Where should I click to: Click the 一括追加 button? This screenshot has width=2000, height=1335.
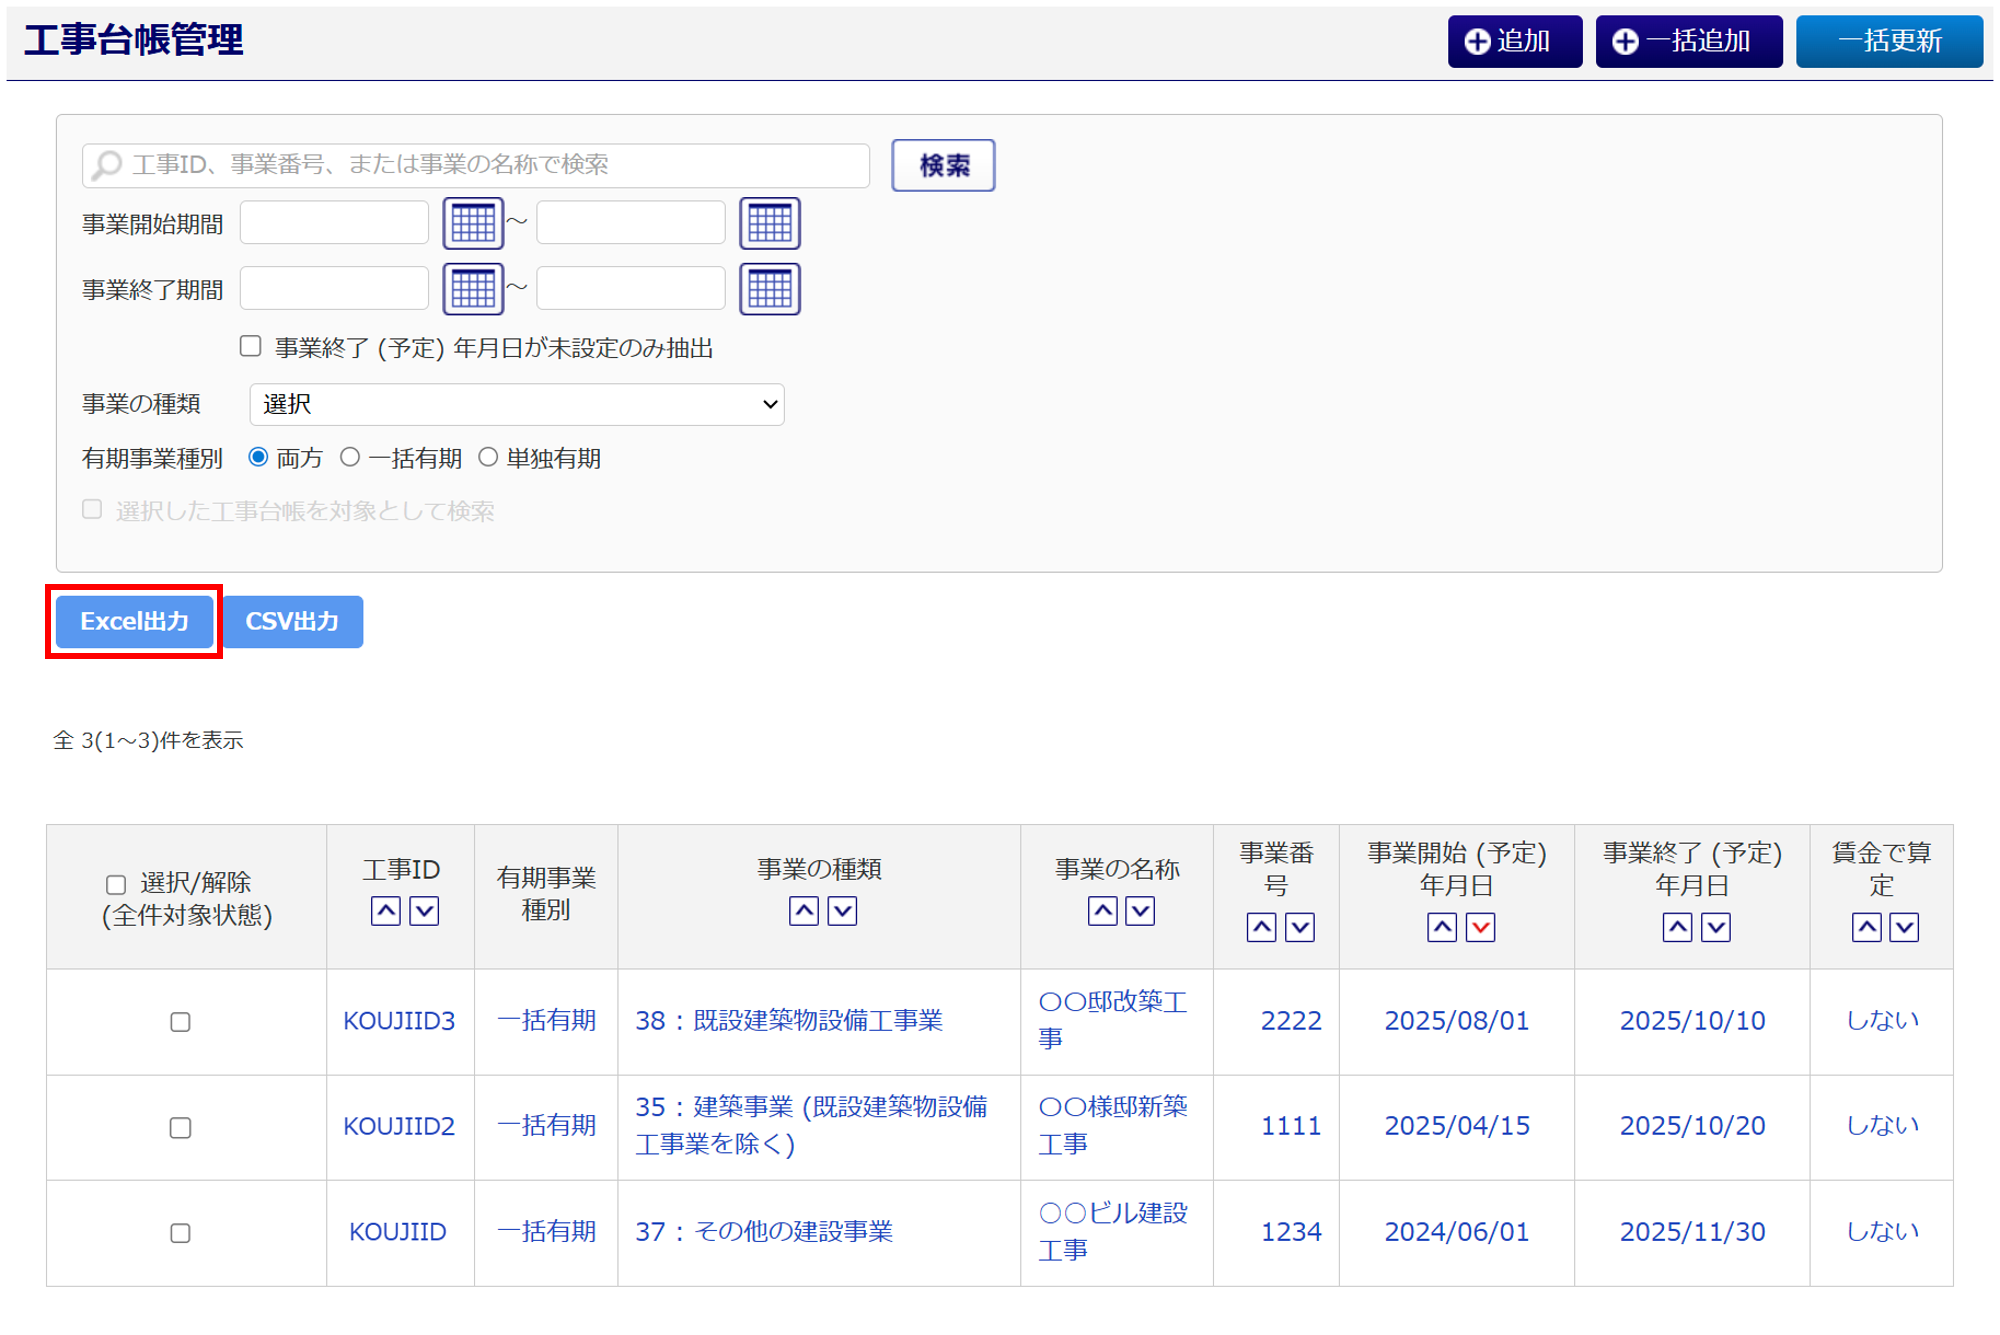pos(1688,41)
